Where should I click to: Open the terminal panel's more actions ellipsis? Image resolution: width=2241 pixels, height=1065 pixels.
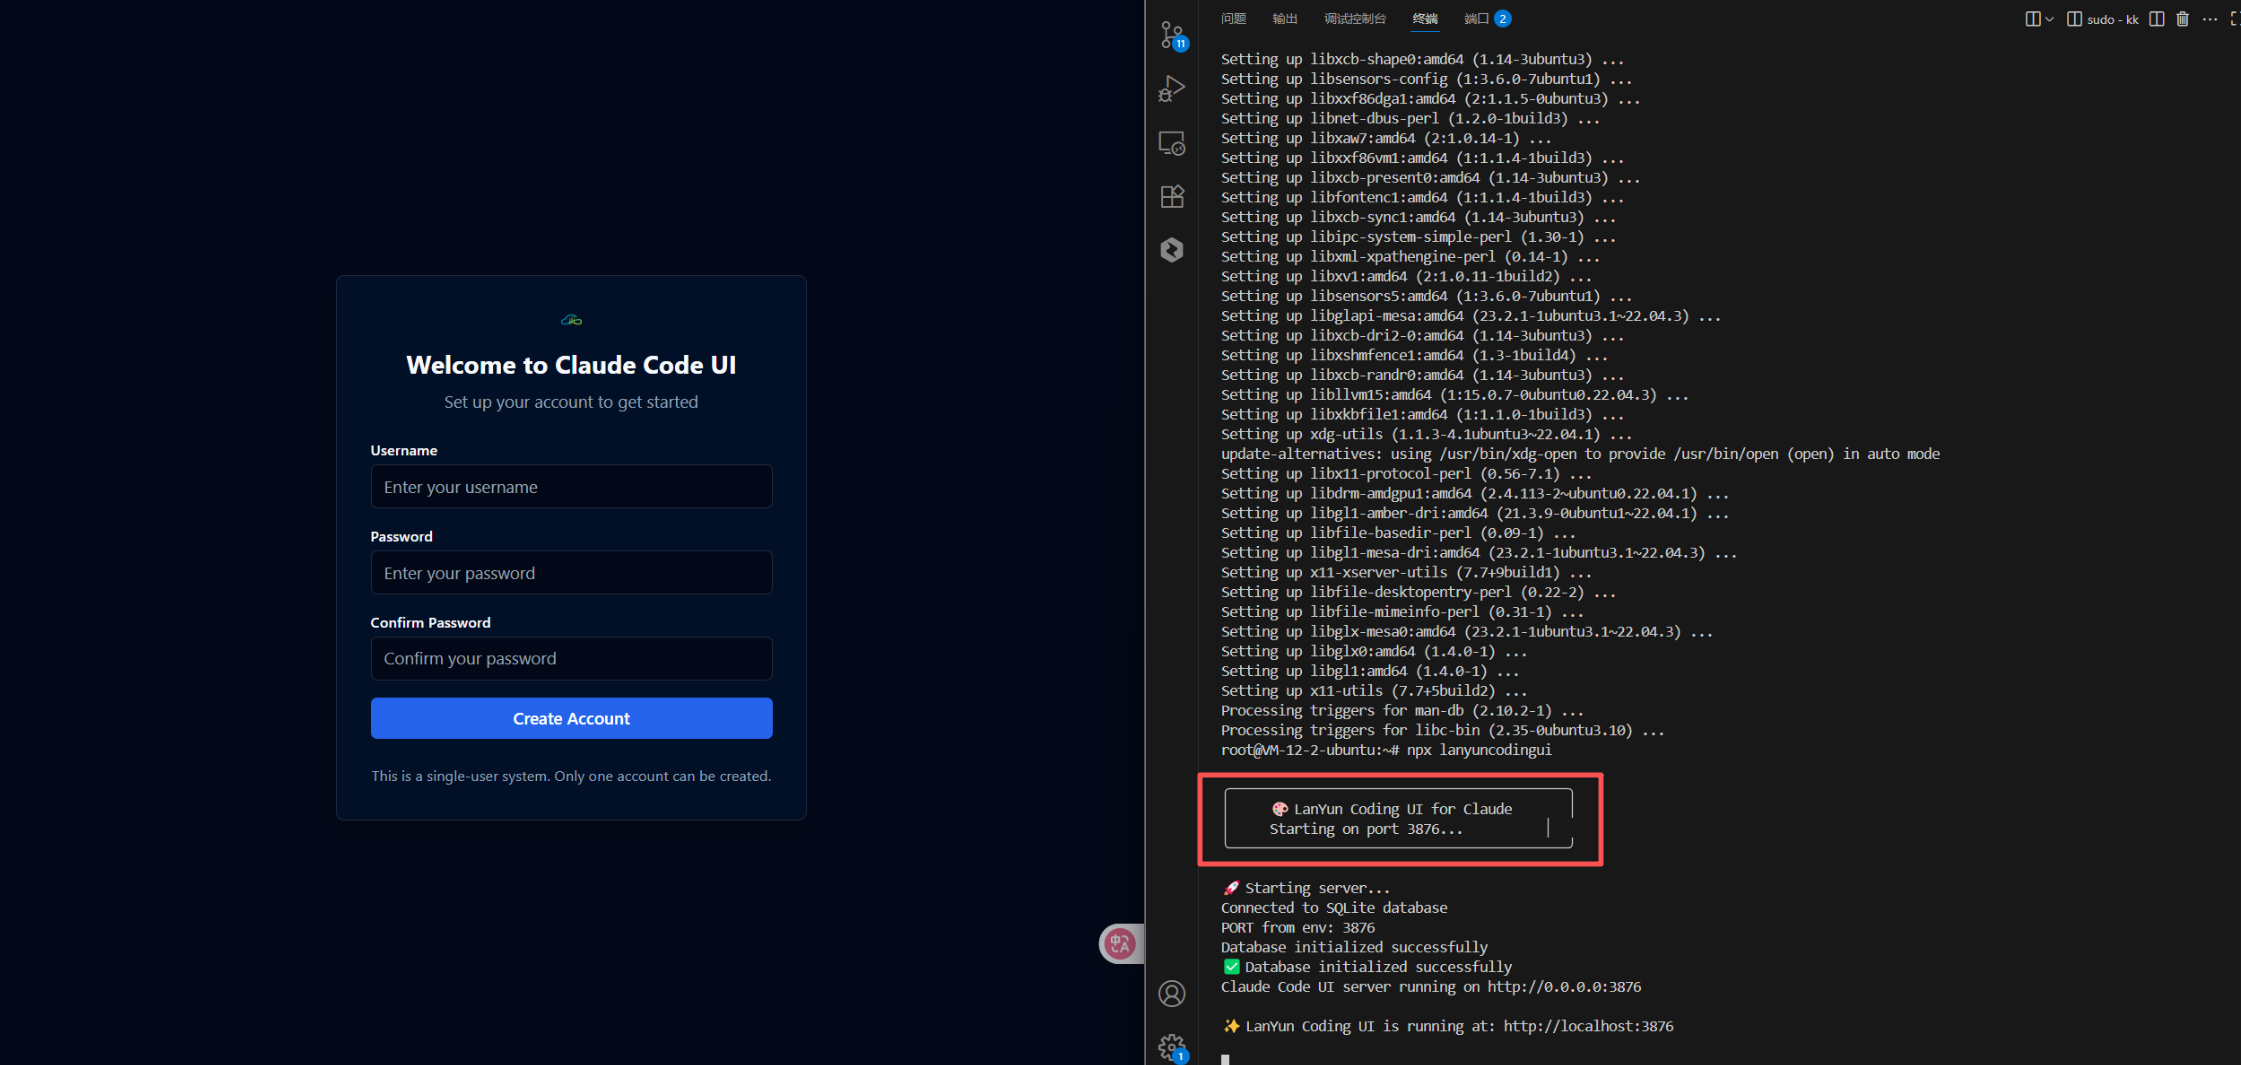pyautogui.click(x=2210, y=19)
